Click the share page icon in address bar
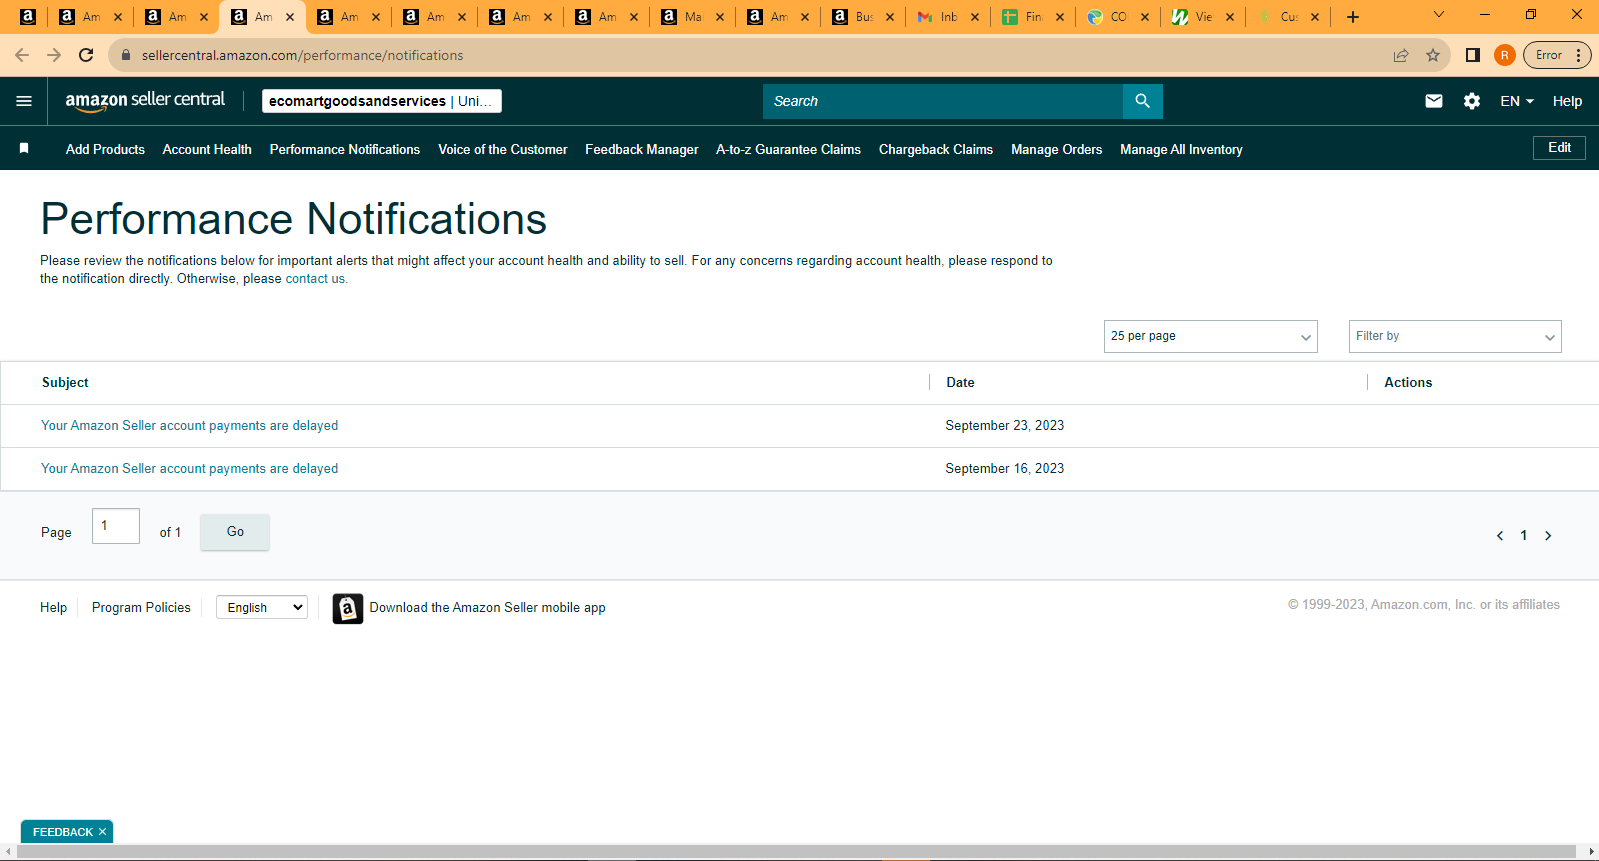The height and width of the screenshot is (861, 1599). point(1401,55)
